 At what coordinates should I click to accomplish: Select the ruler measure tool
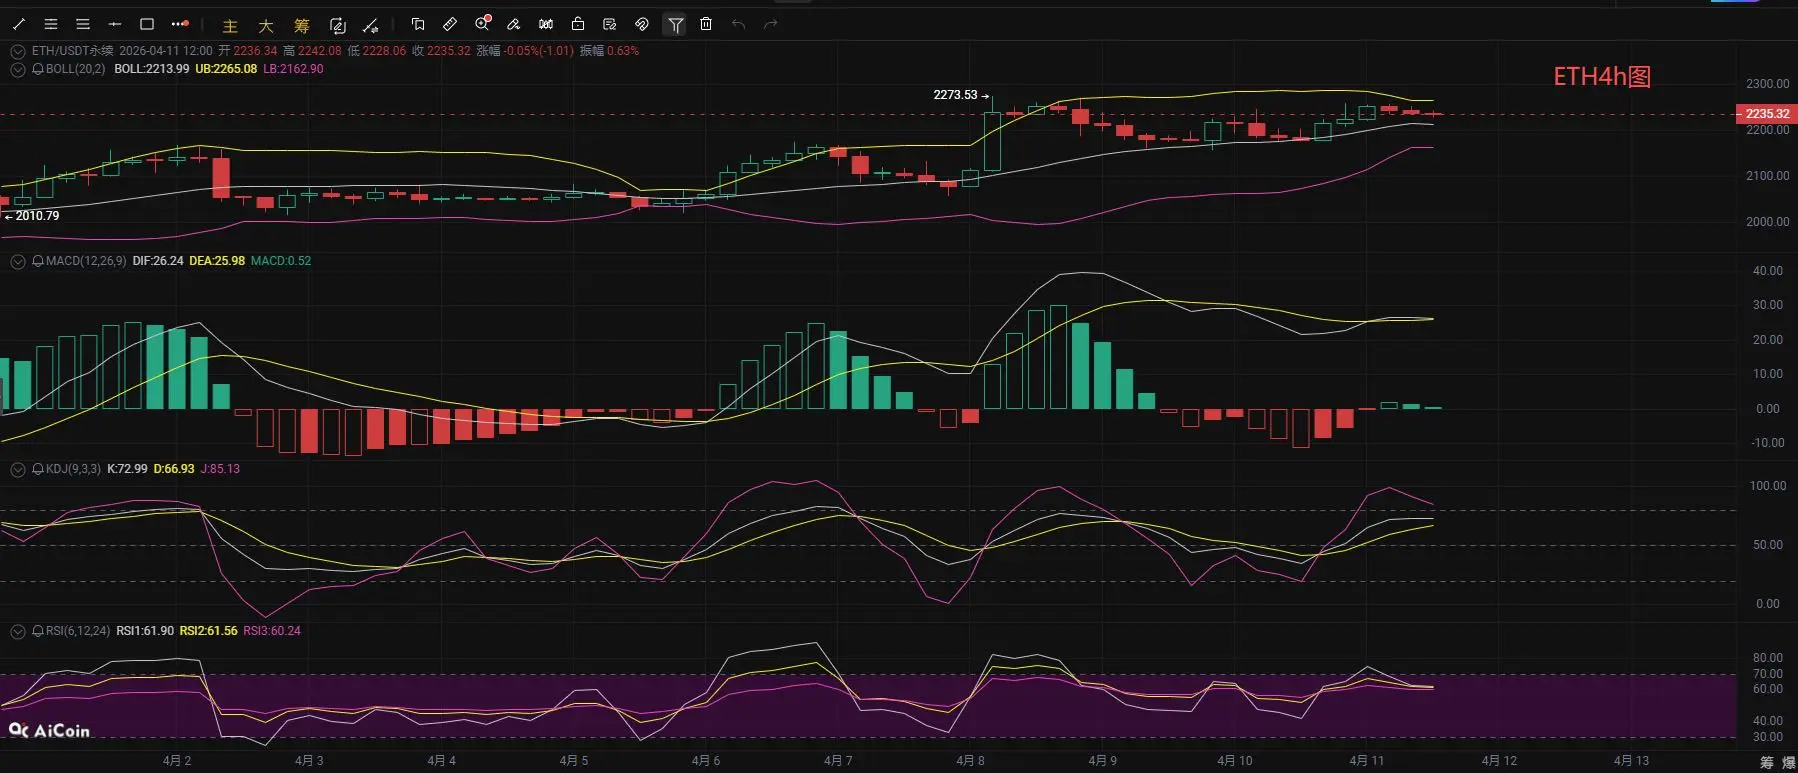click(x=450, y=24)
